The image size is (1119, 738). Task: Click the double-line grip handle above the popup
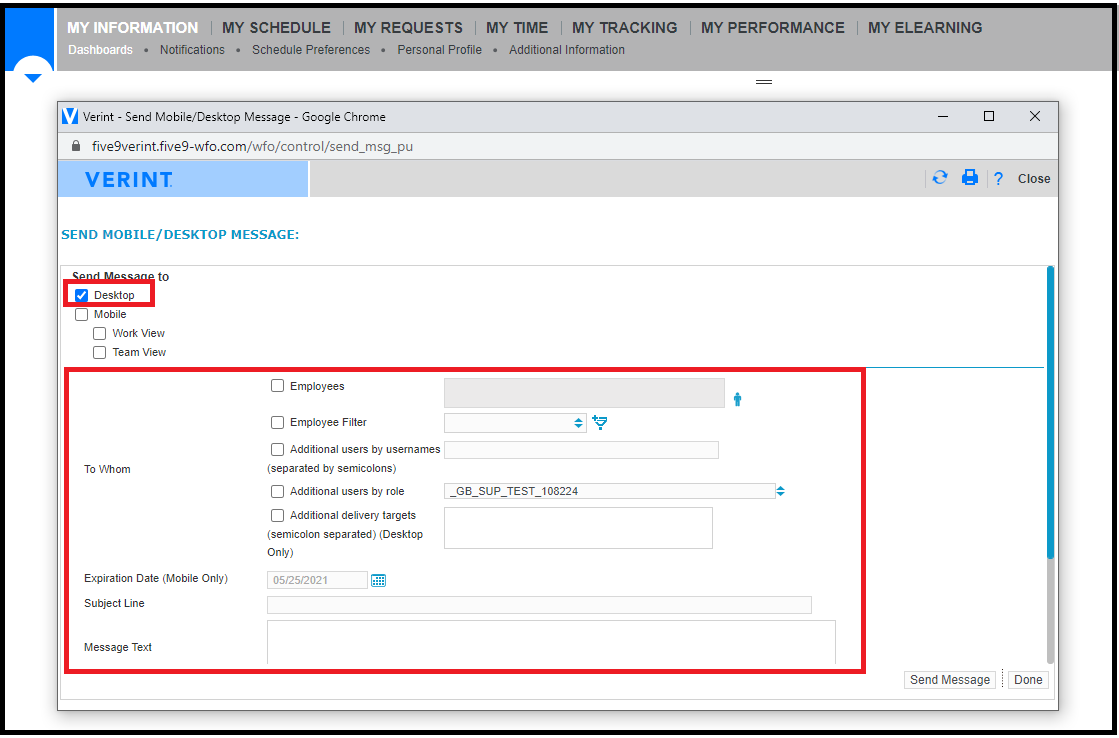tap(764, 82)
